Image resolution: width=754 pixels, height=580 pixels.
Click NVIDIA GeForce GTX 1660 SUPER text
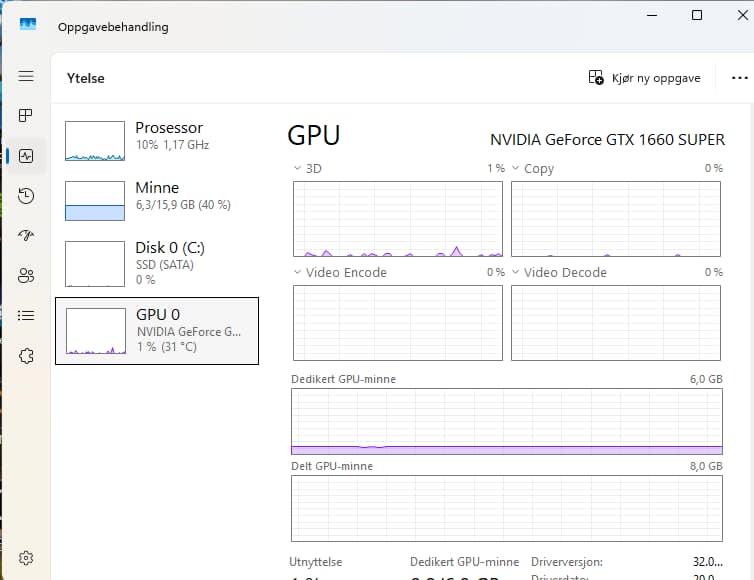[607, 139]
